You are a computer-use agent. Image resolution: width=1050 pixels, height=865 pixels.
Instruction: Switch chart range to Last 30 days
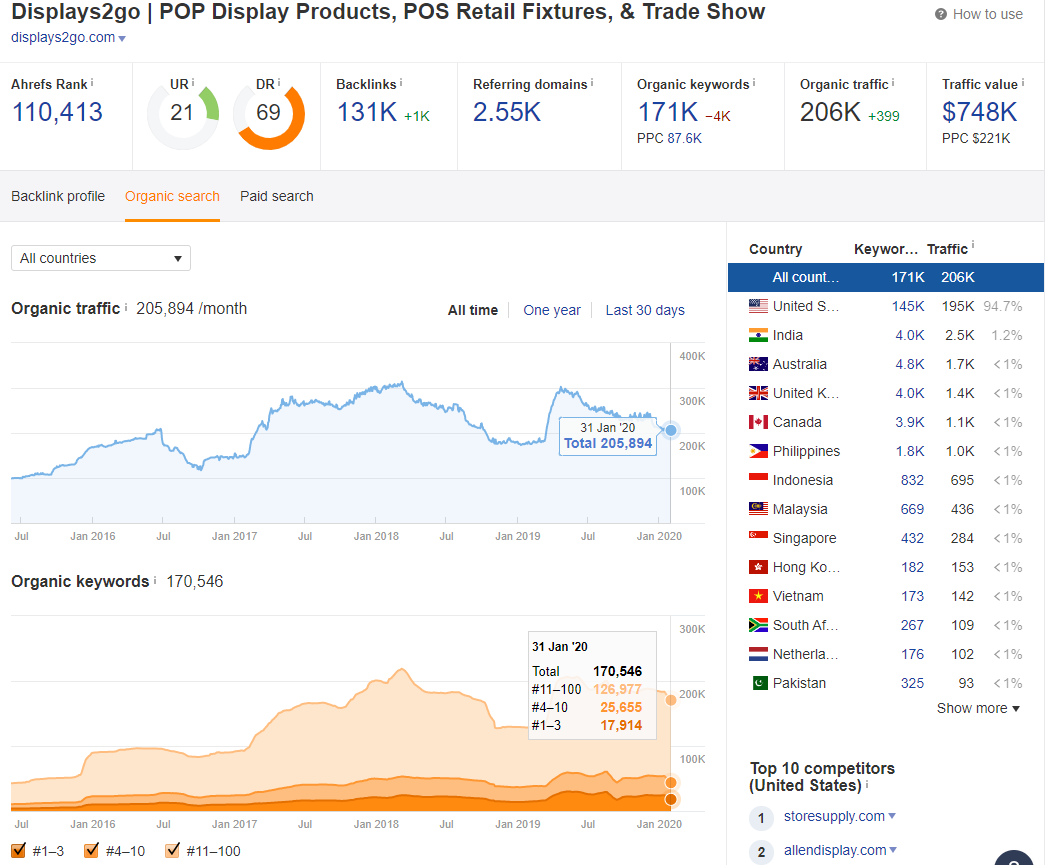coord(645,310)
